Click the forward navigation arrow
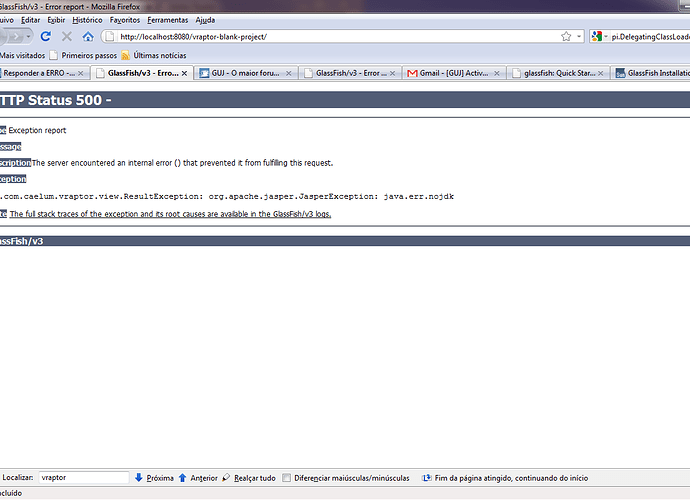The width and height of the screenshot is (690, 500). pyautogui.click(x=16, y=36)
